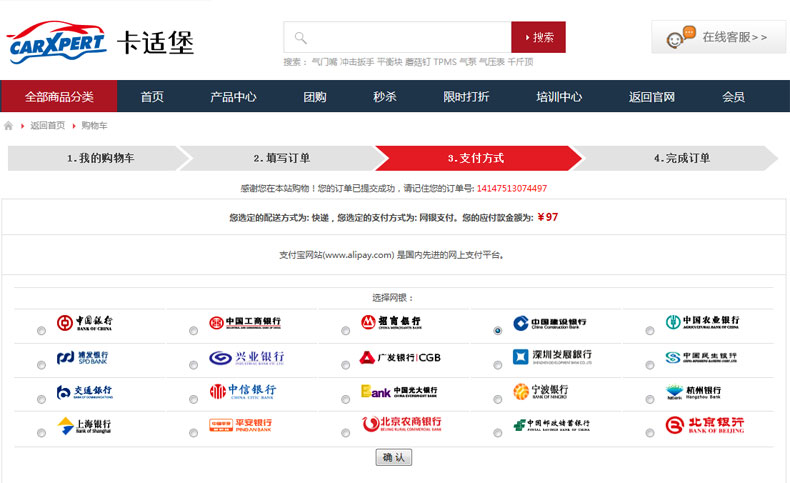Choose the 浦发银行 radio button

41,365
